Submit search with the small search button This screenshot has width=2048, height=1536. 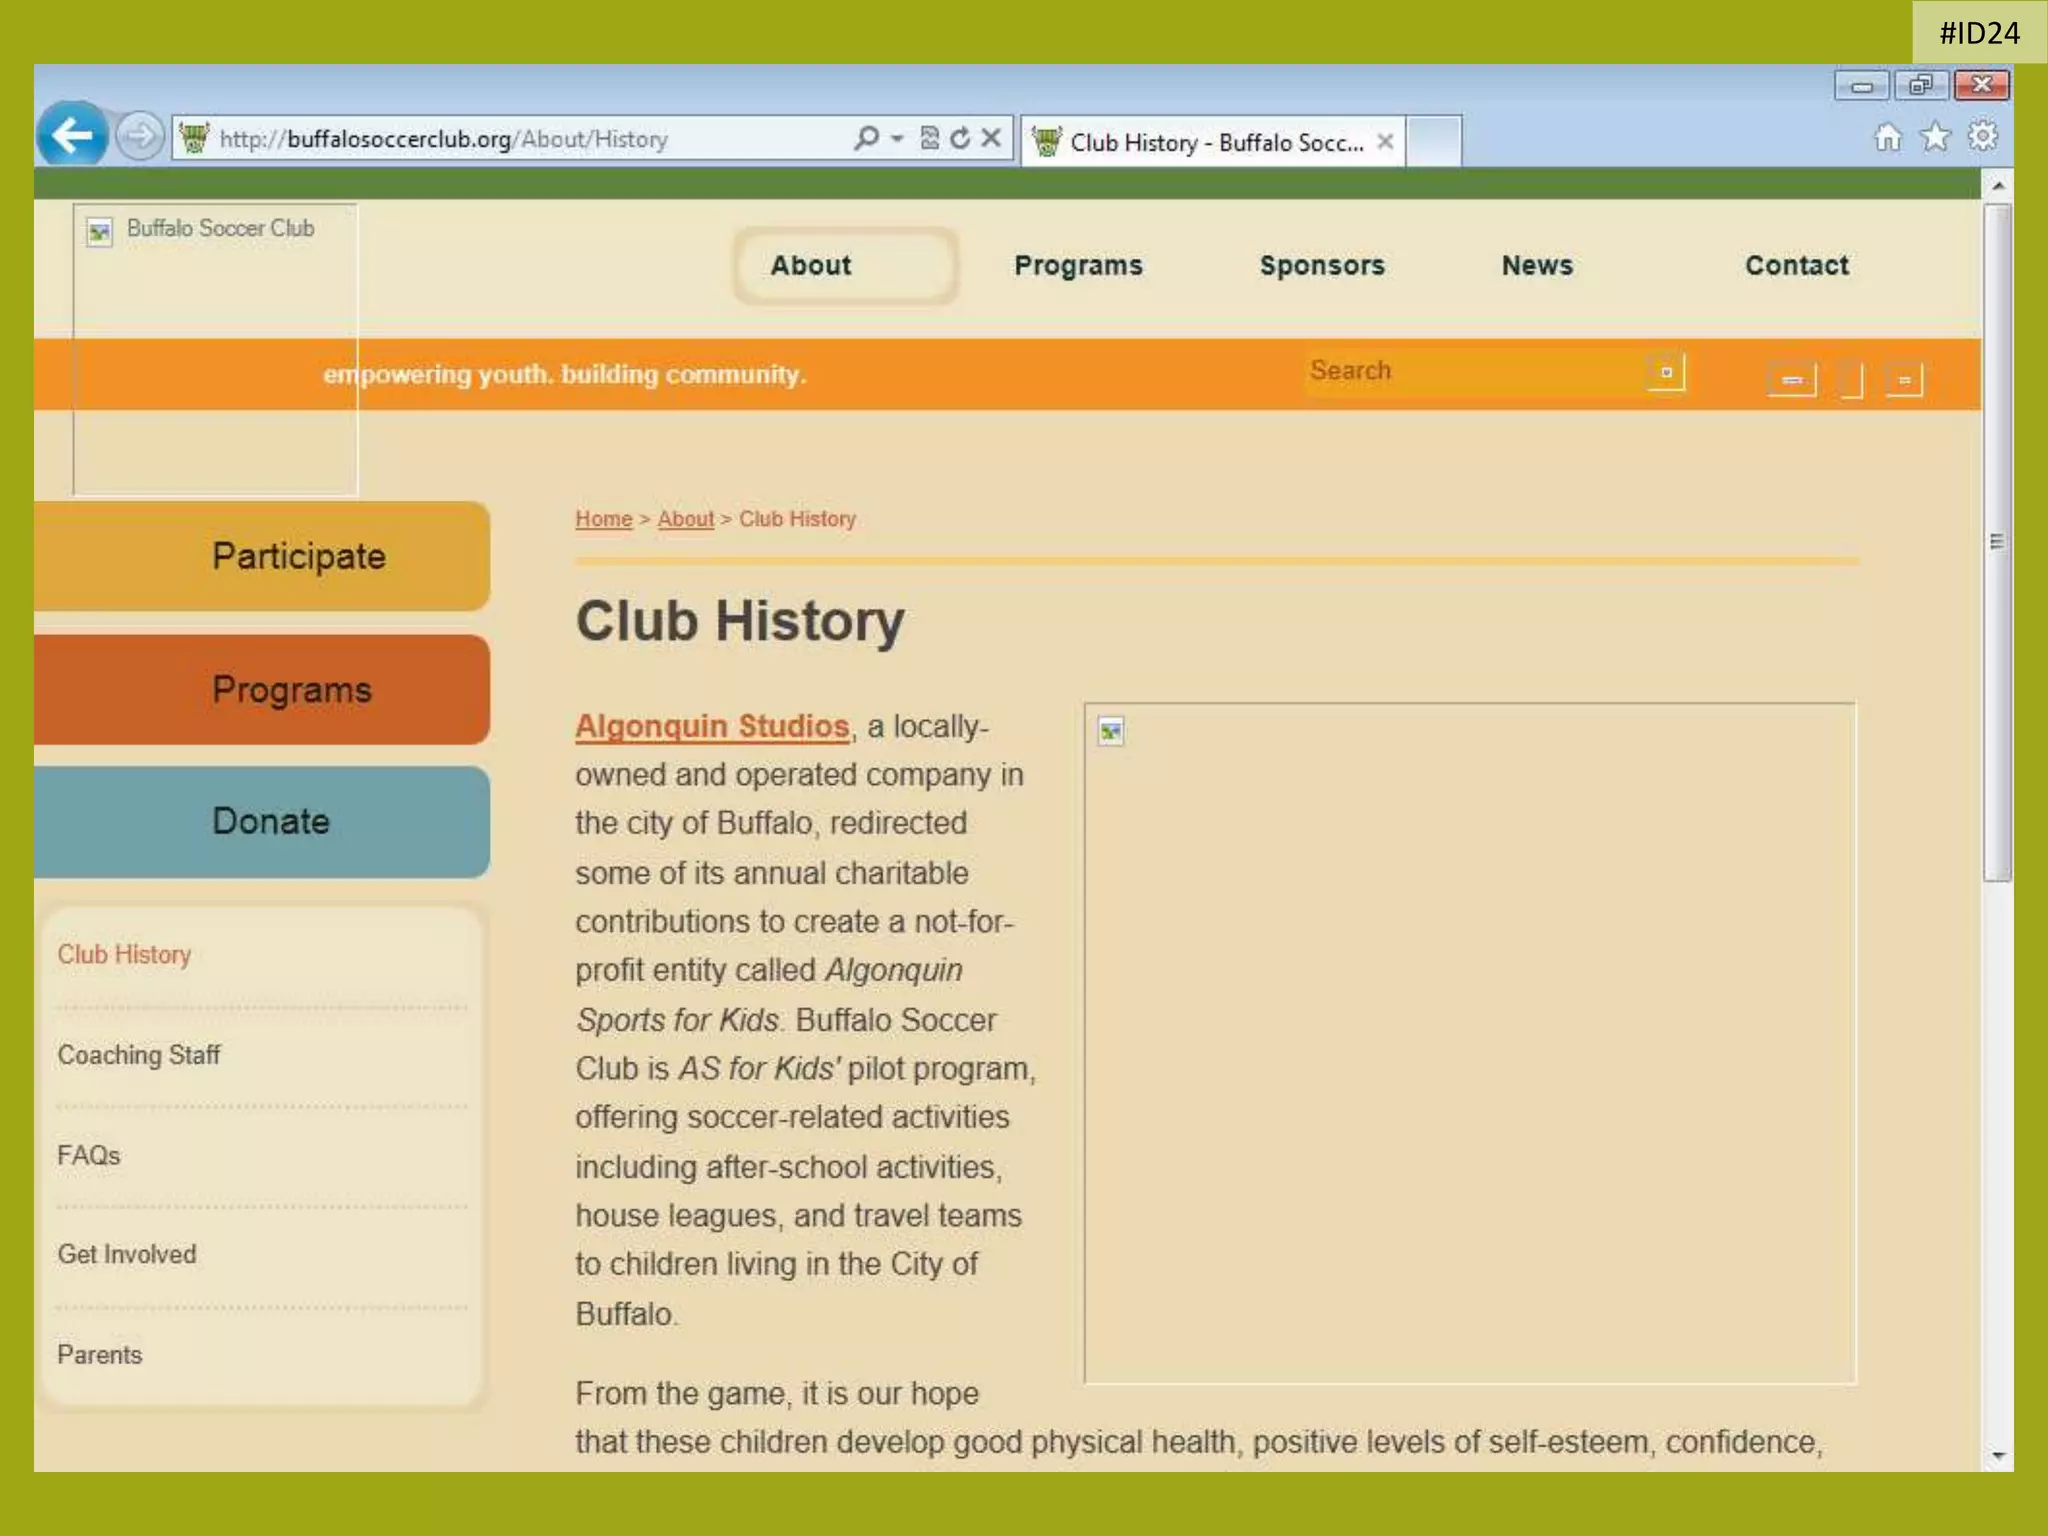click(x=1665, y=372)
